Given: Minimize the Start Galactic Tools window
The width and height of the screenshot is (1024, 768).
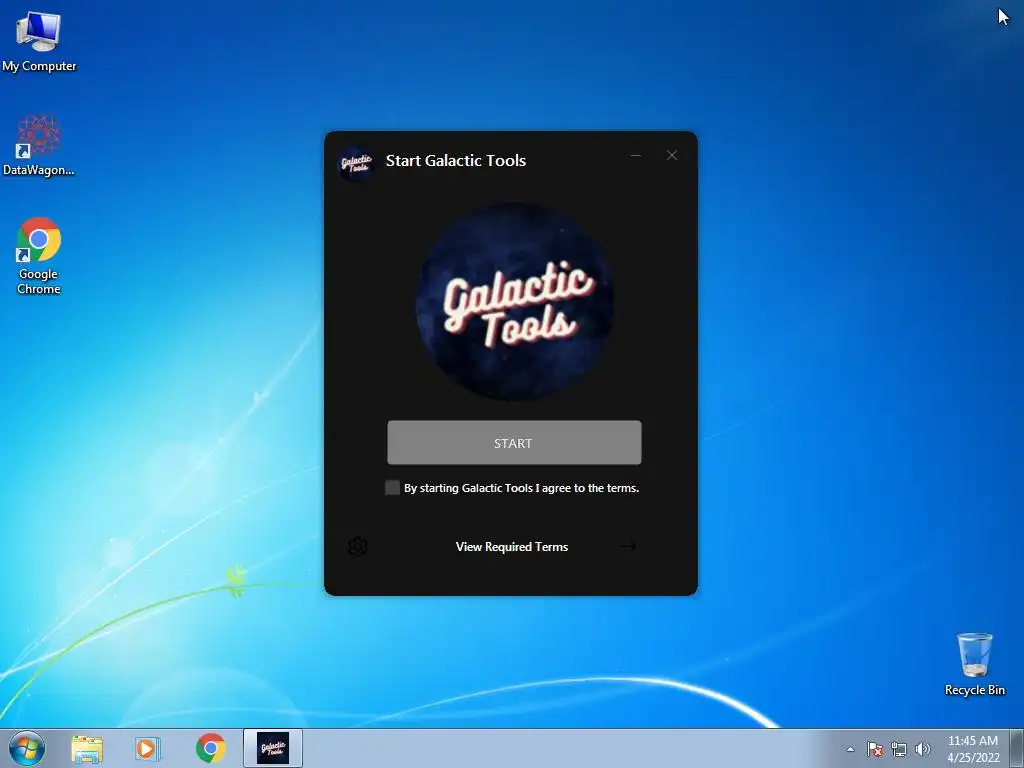Looking at the screenshot, I should click(x=636, y=155).
